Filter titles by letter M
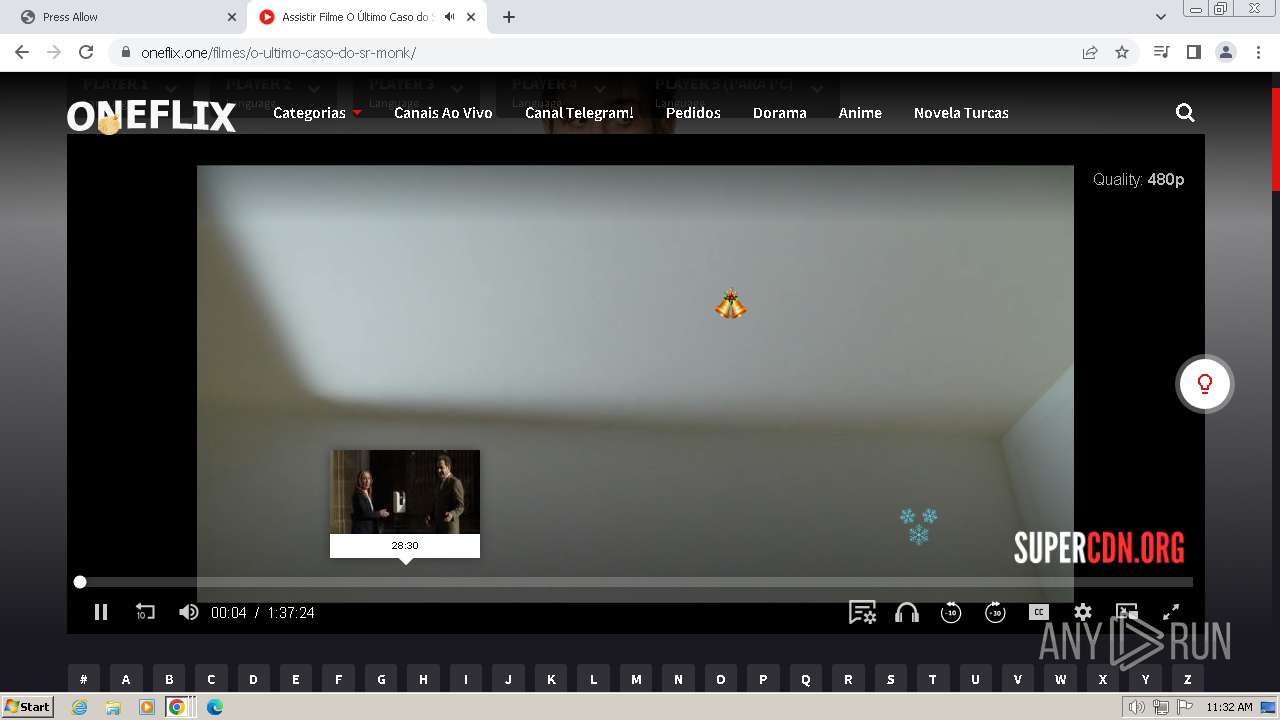Viewport: 1280px width, 720px height. (636, 679)
